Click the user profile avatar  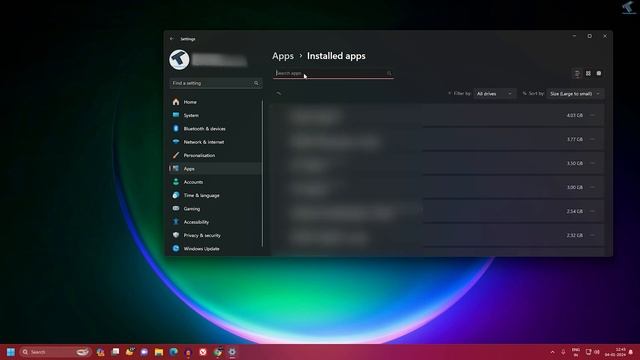tap(179, 60)
